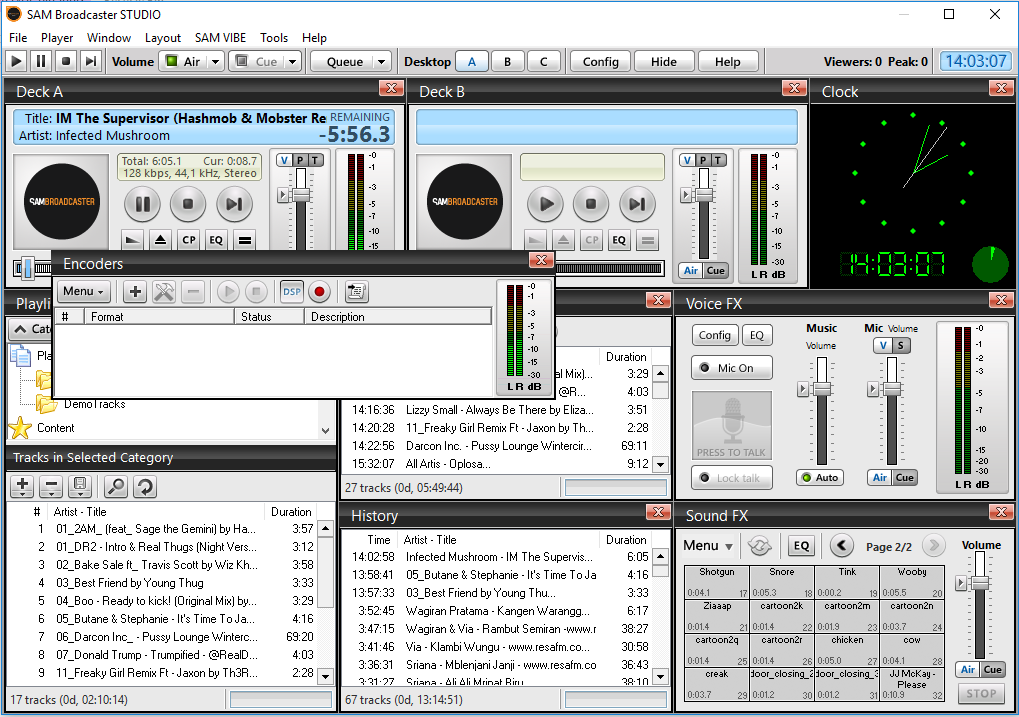Viewport: 1019px width, 717px height.
Task: Add a new encoder with plus icon
Action: pyautogui.click(x=135, y=292)
